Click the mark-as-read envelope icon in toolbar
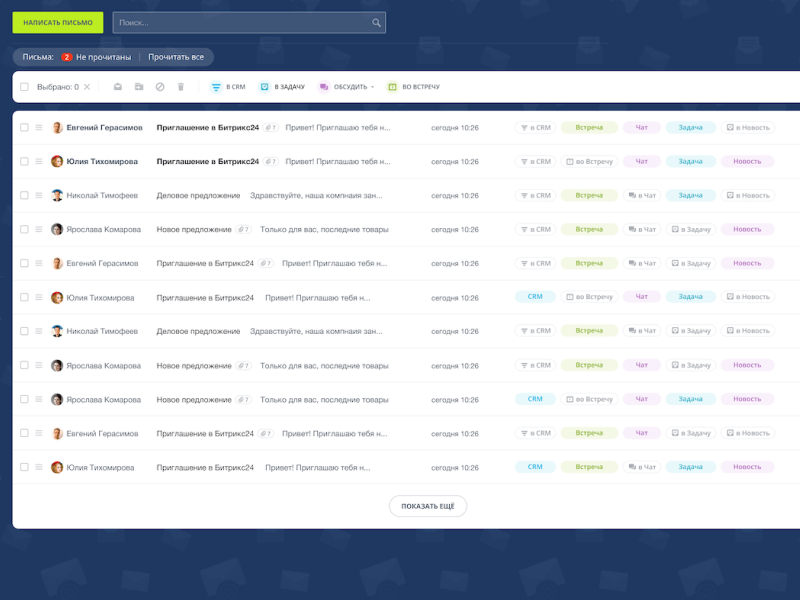Viewport: 800px width, 600px height. [118, 87]
